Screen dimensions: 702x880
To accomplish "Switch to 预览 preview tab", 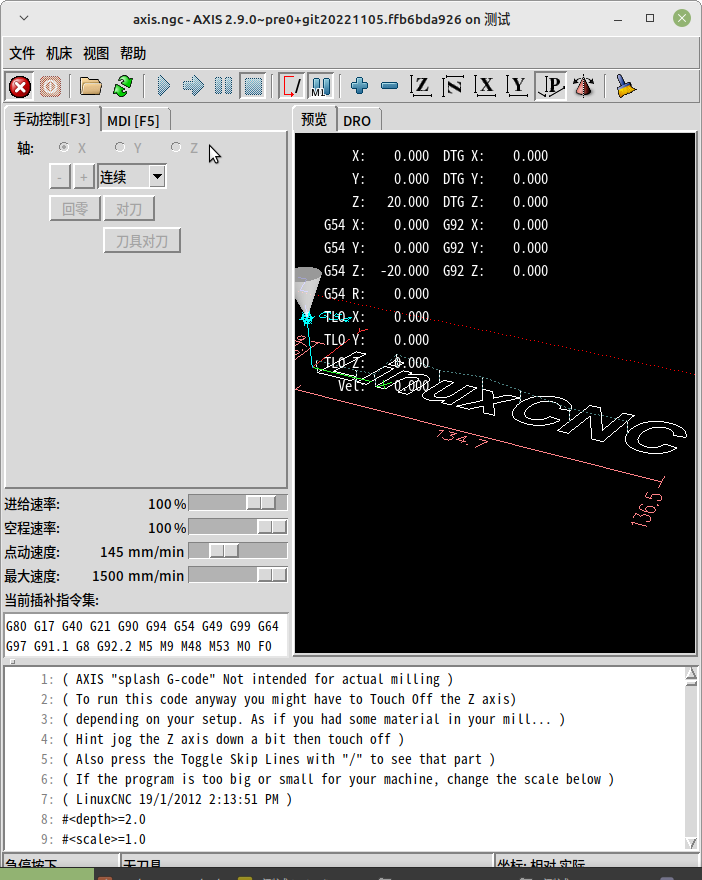I will point(314,120).
